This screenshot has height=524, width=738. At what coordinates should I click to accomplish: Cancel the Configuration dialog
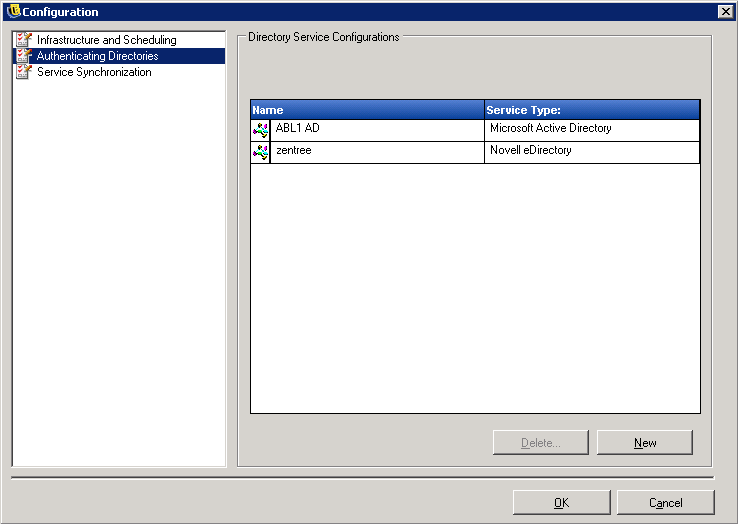point(666,503)
